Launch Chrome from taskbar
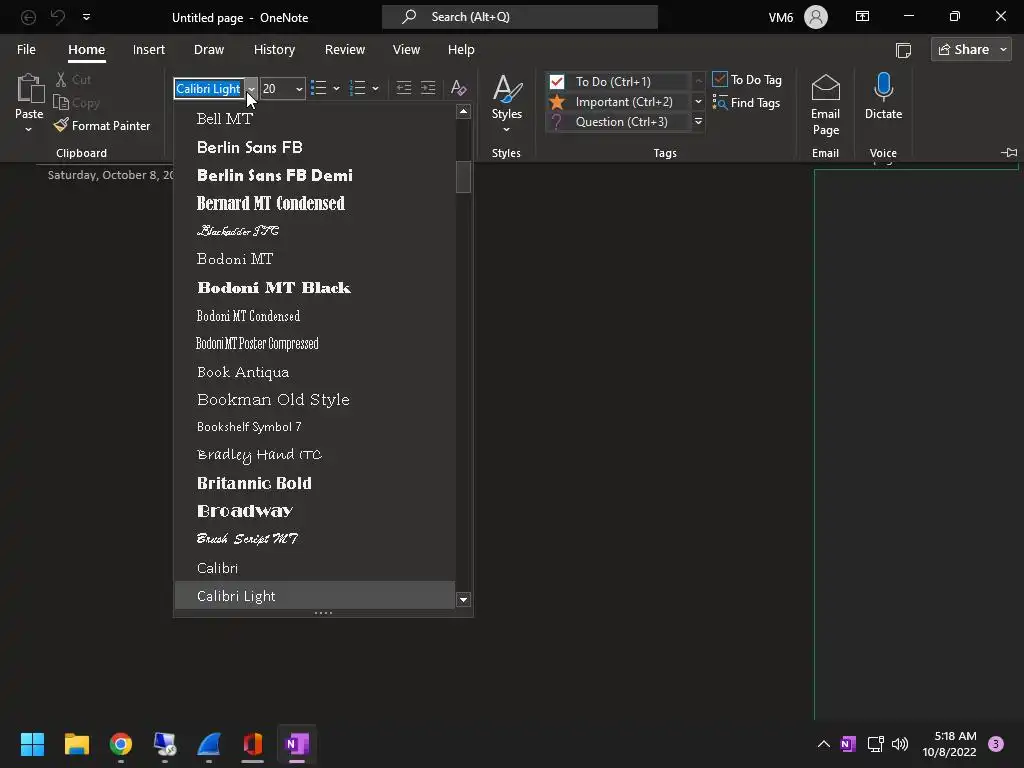Image resolution: width=1024 pixels, height=768 pixels. [121, 744]
